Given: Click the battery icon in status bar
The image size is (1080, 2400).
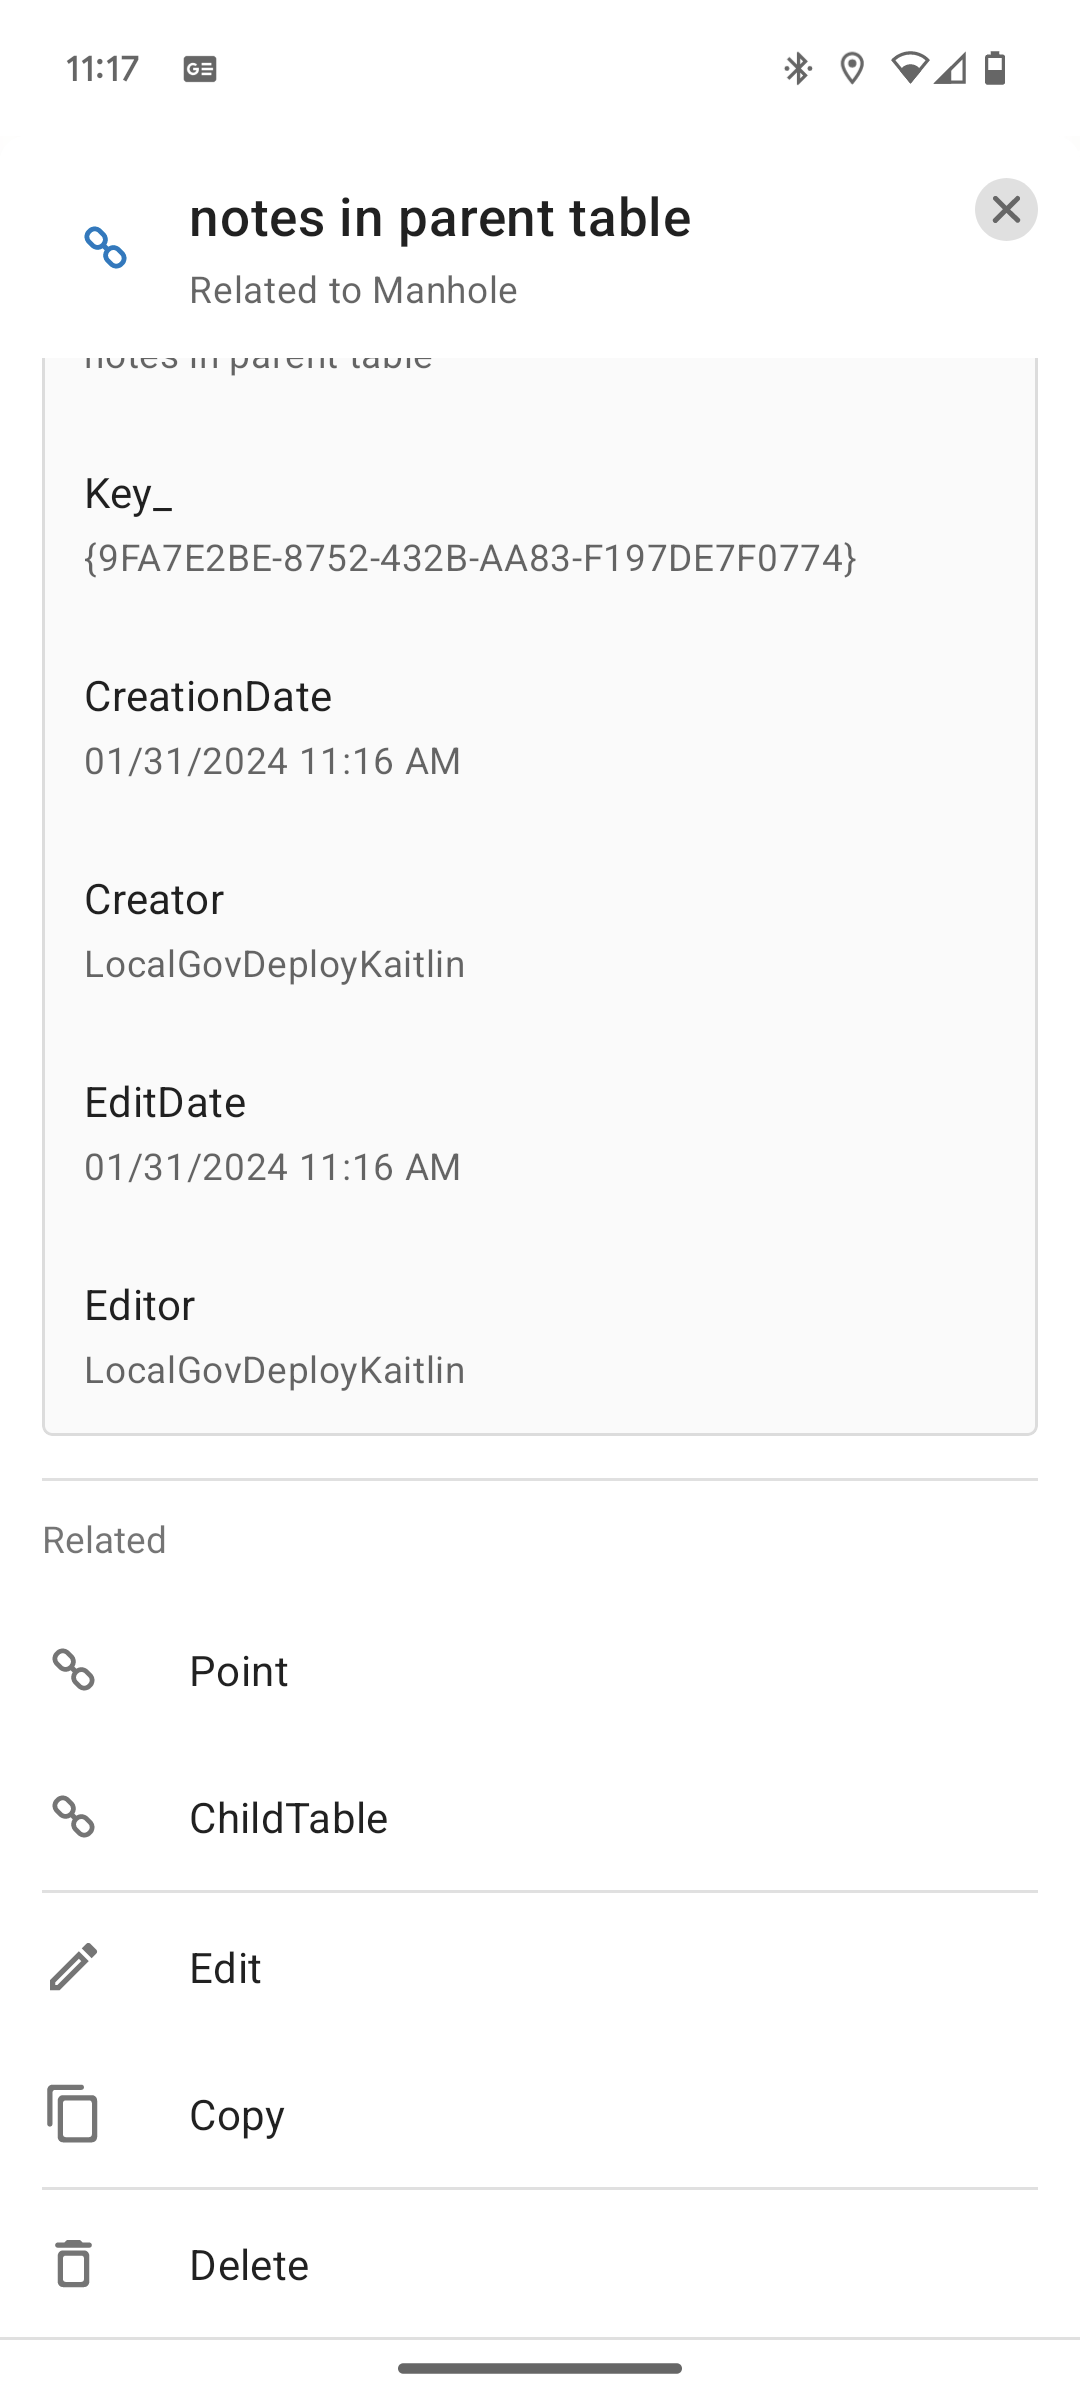Looking at the screenshot, I should tap(996, 68).
